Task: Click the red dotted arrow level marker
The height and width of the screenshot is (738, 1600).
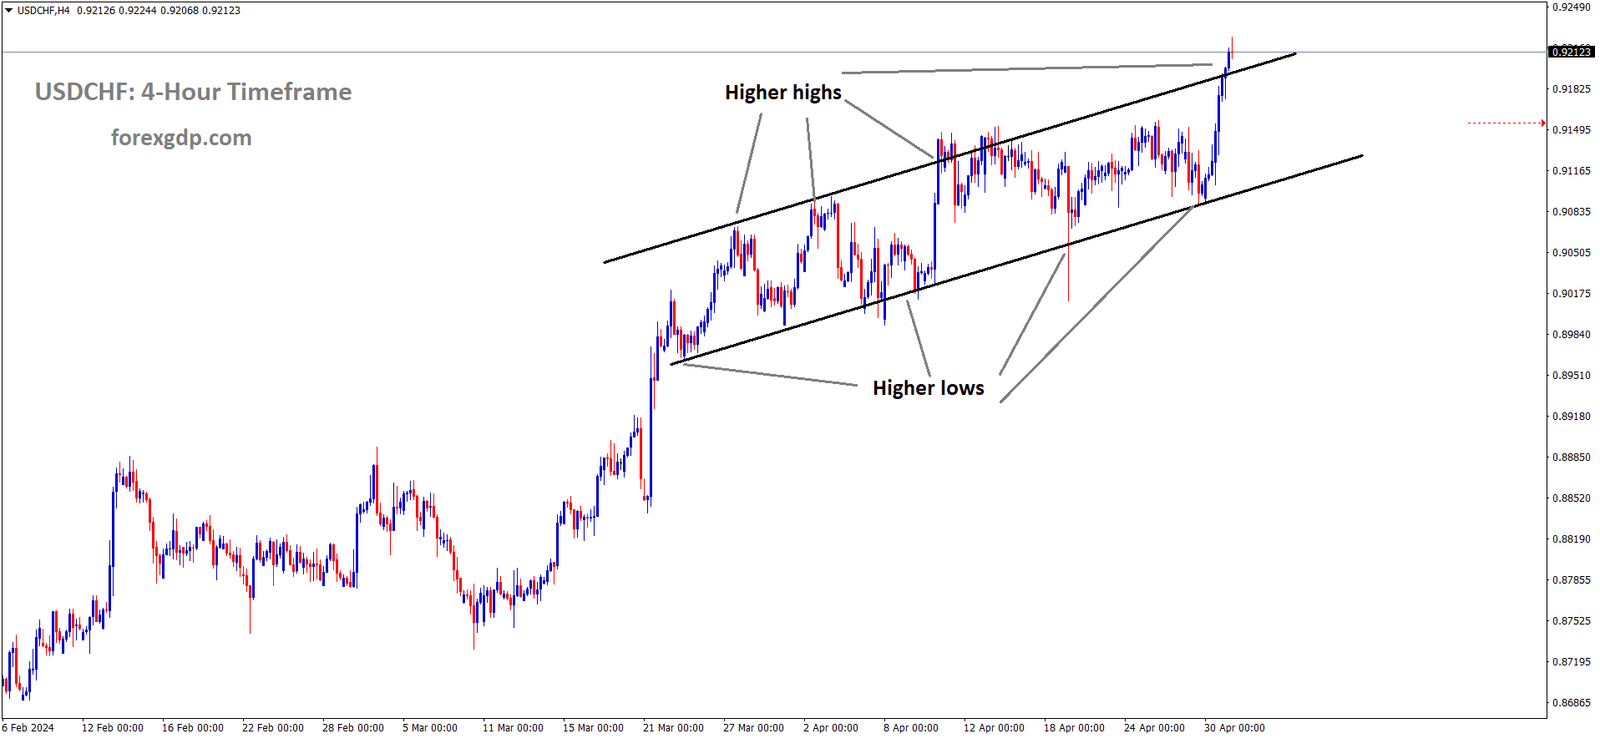Action: tap(1507, 123)
